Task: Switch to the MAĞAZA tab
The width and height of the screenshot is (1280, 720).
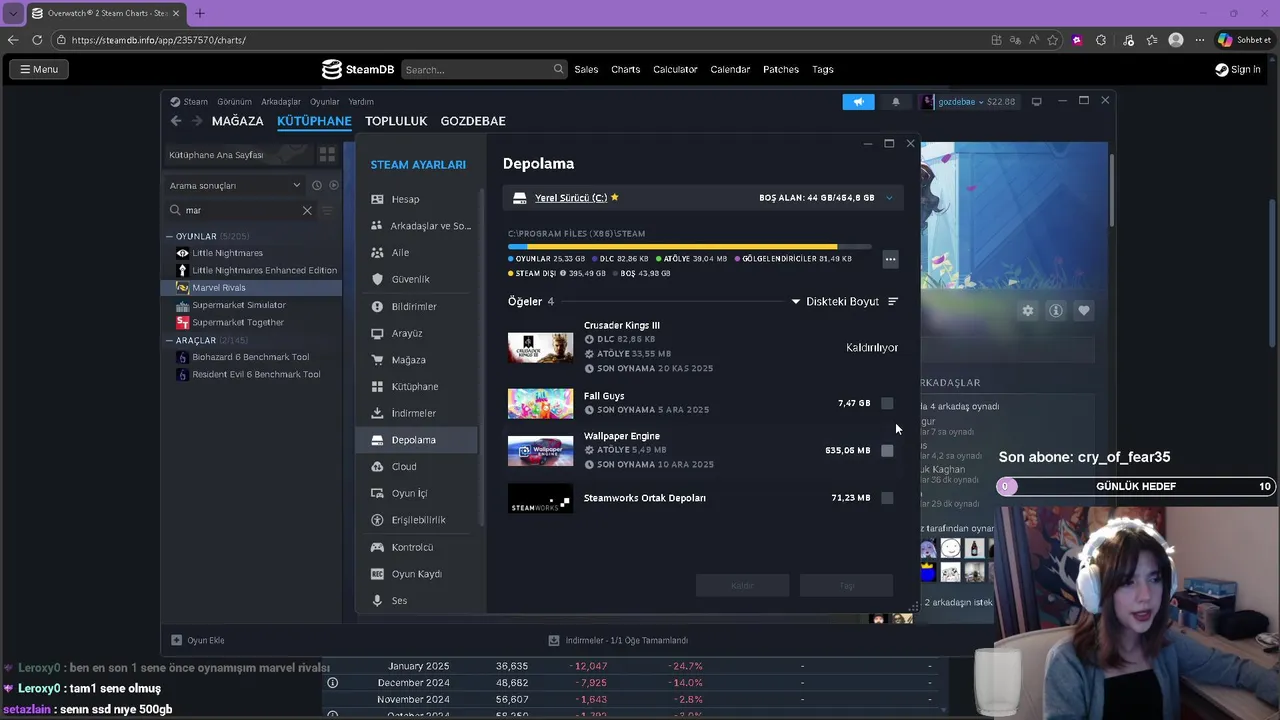Action: point(238,121)
